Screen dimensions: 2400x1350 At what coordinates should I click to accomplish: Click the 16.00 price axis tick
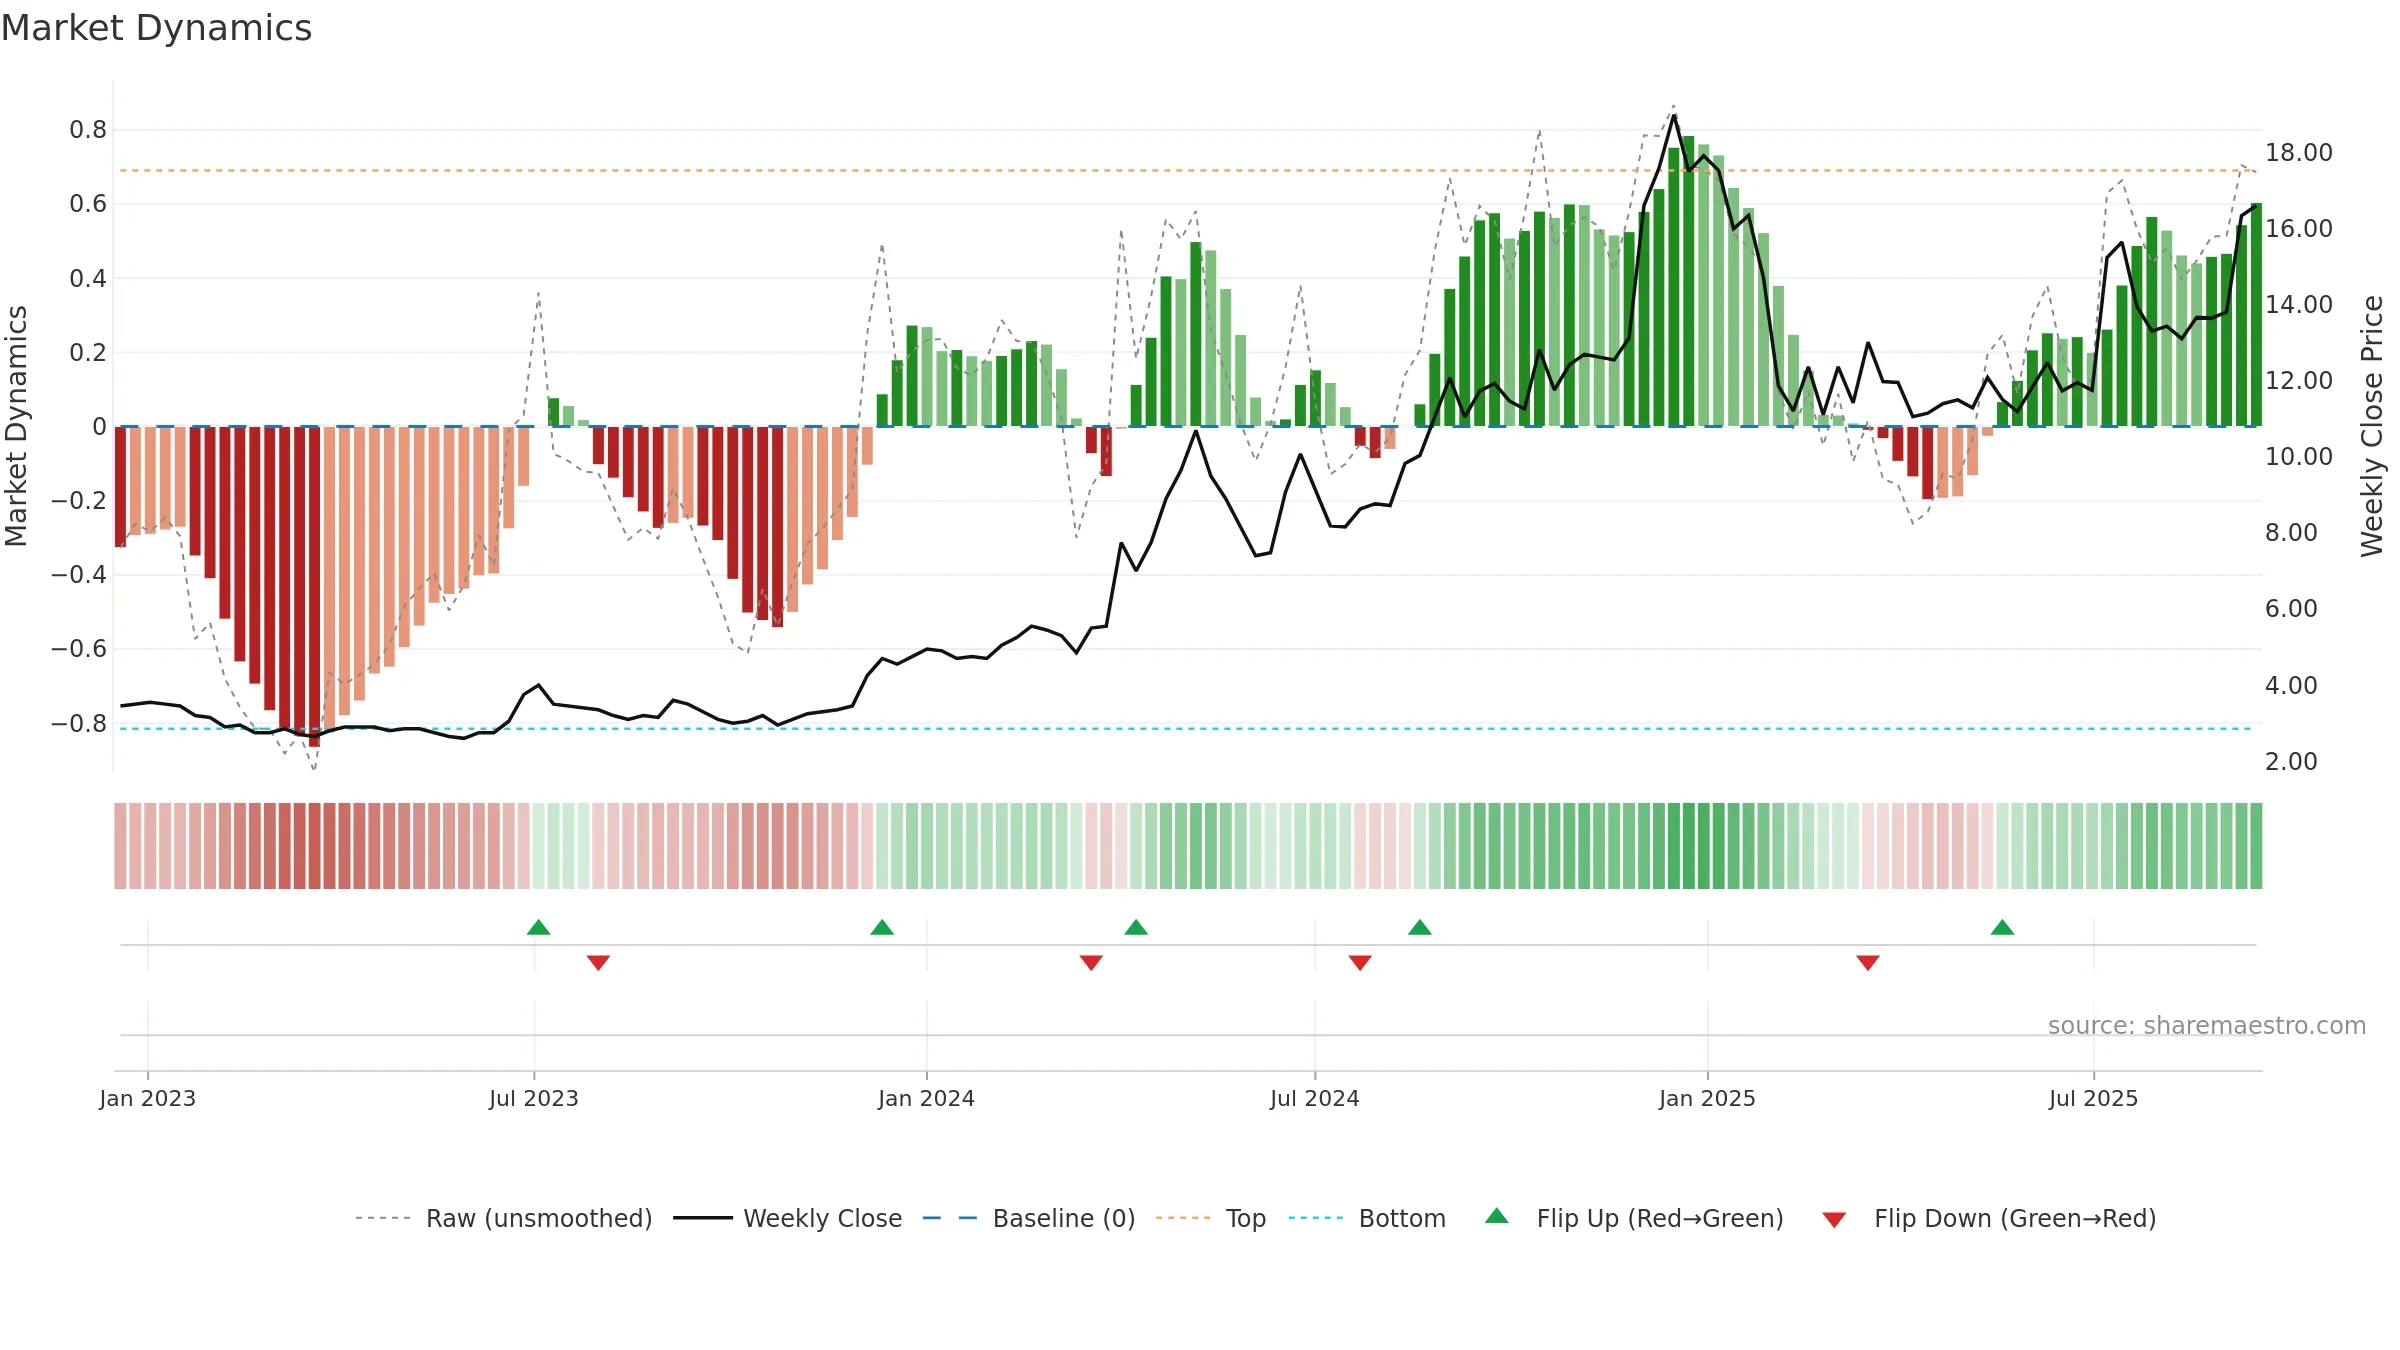2298,229
